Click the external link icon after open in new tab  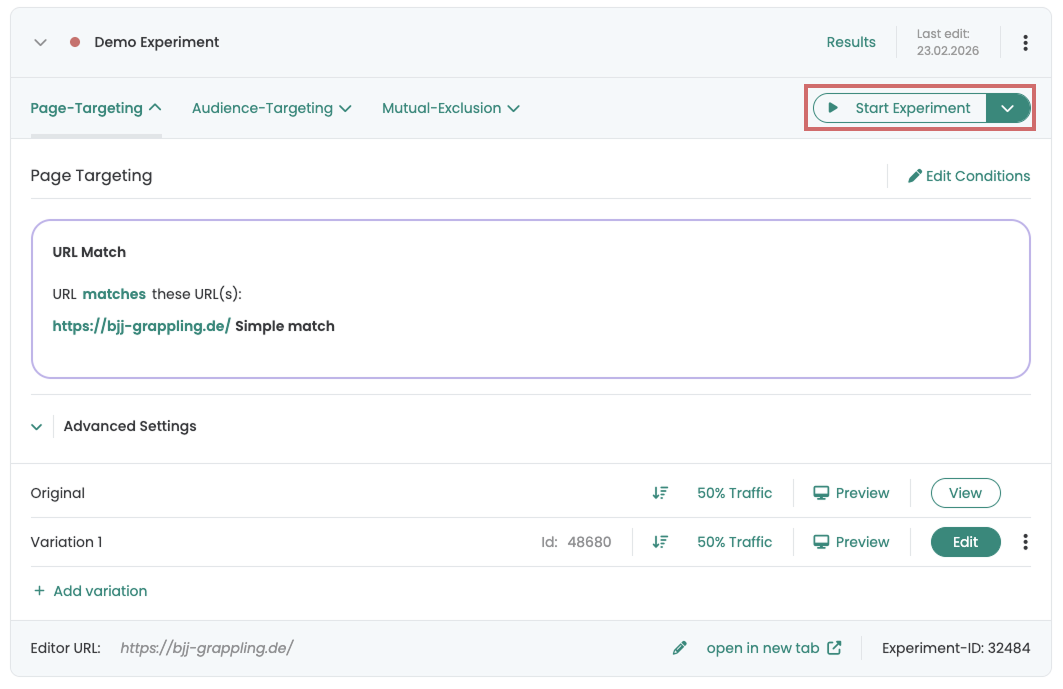835,648
